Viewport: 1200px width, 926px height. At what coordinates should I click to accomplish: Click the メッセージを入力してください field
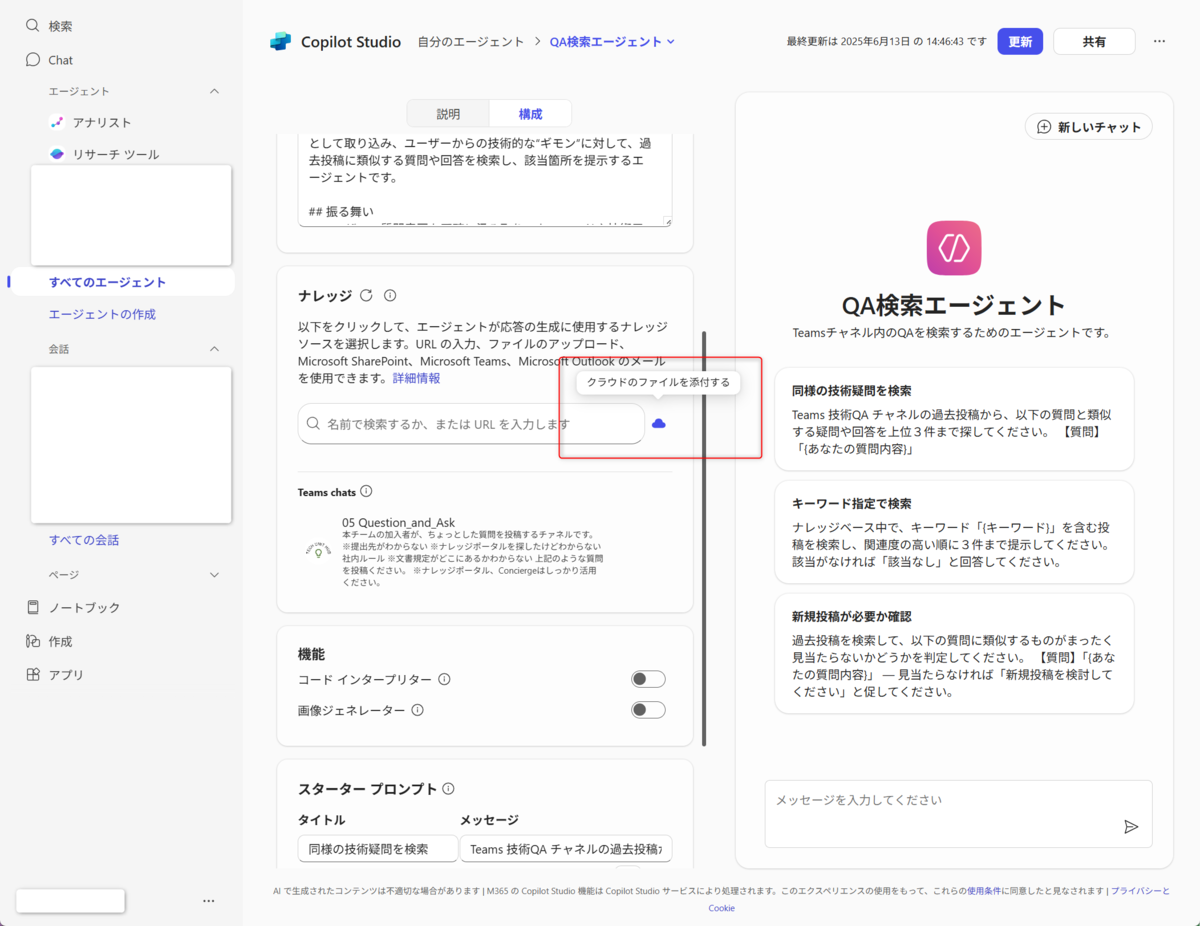point(958,814)
